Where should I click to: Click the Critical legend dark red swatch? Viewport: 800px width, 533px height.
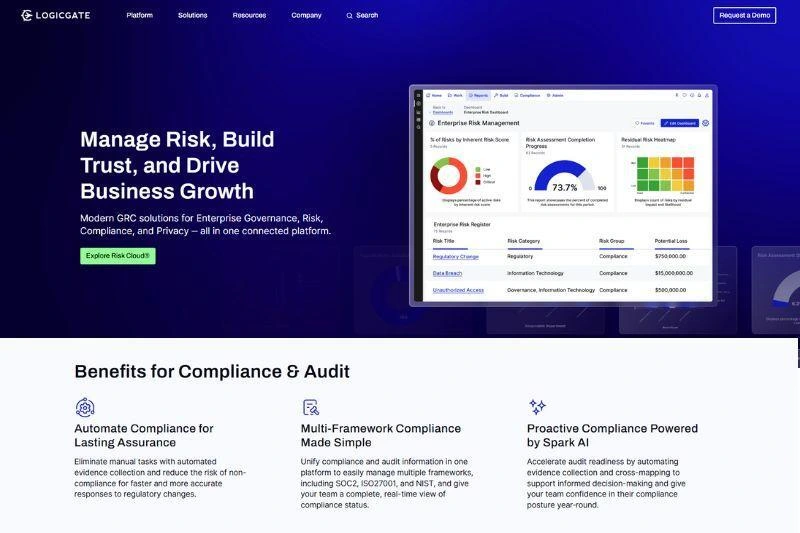point(478,182)
